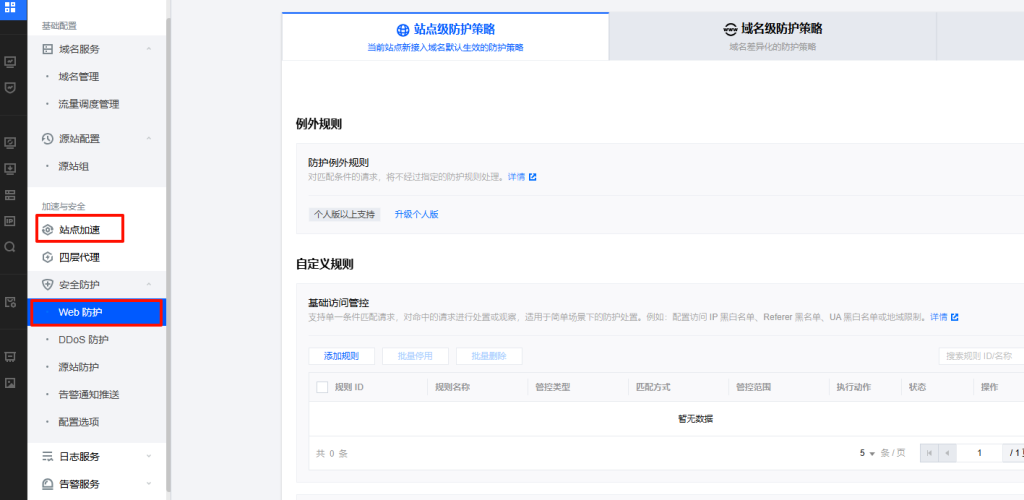The height and width of the screenshot is (500, 1024).
Task: Open 详情 link under 防护例外规则
Action: coord(517,177)
